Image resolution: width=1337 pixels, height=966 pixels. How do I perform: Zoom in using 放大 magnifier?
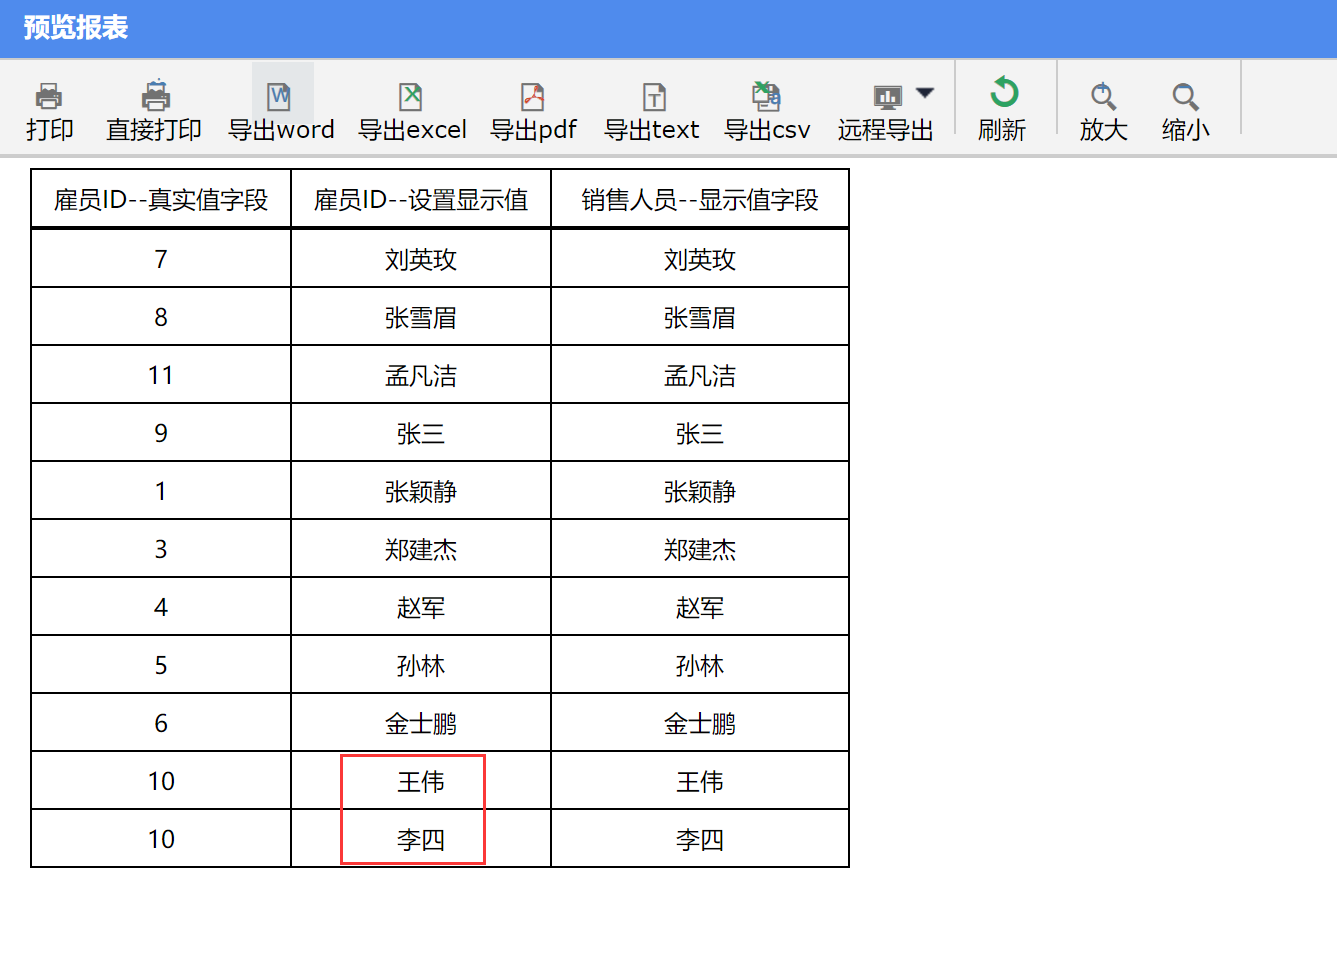click(1103, 97)
